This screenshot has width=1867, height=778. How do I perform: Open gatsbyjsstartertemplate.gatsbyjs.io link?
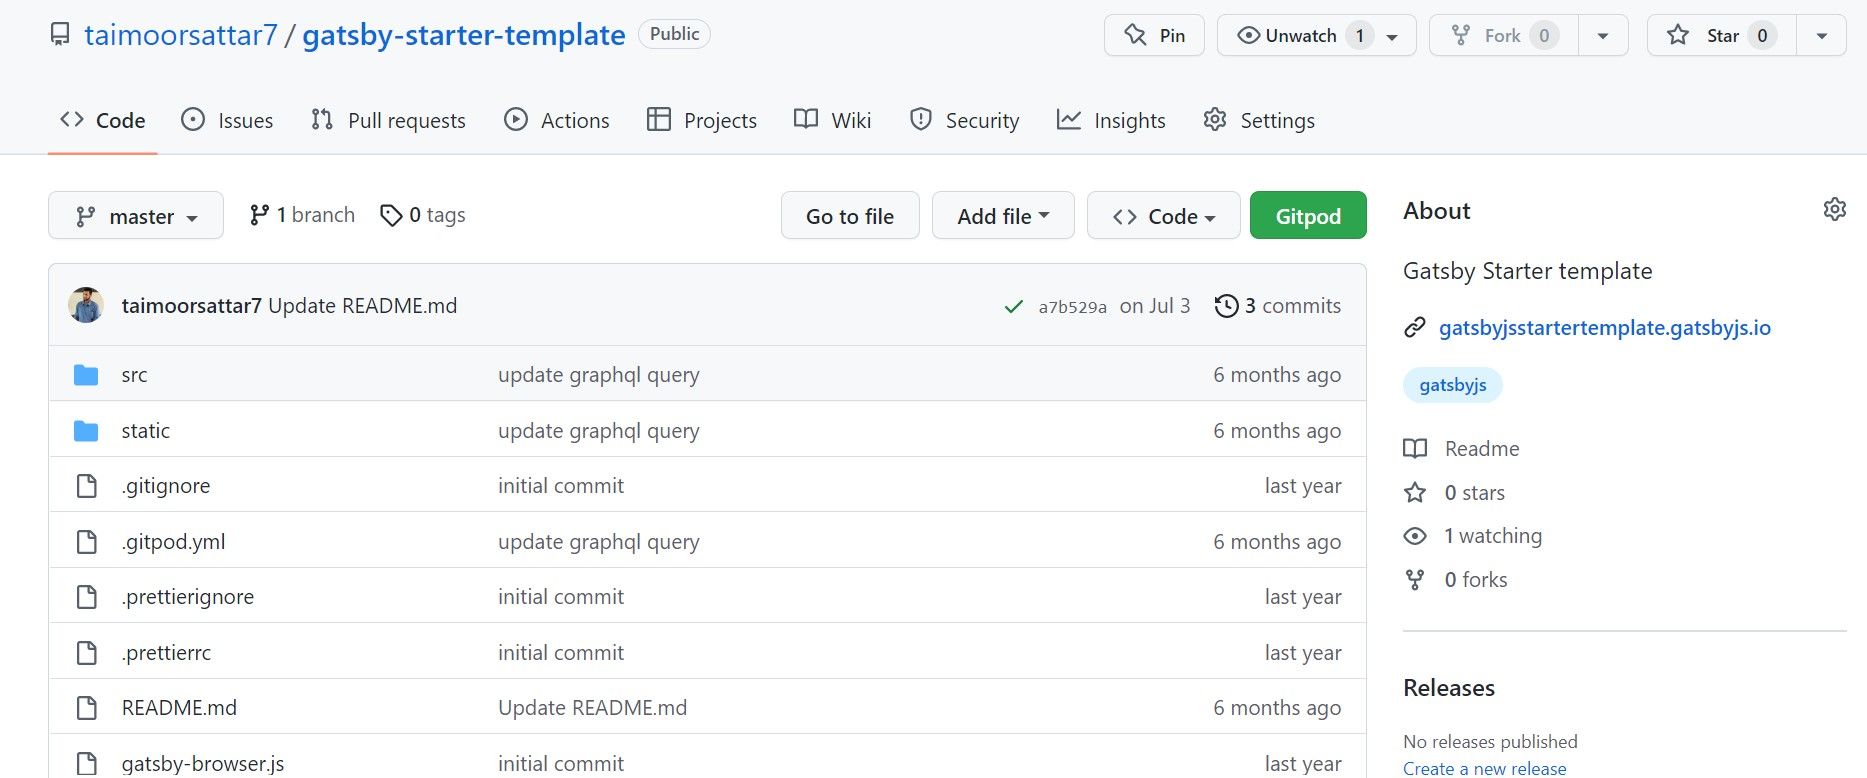point(1604,328)
